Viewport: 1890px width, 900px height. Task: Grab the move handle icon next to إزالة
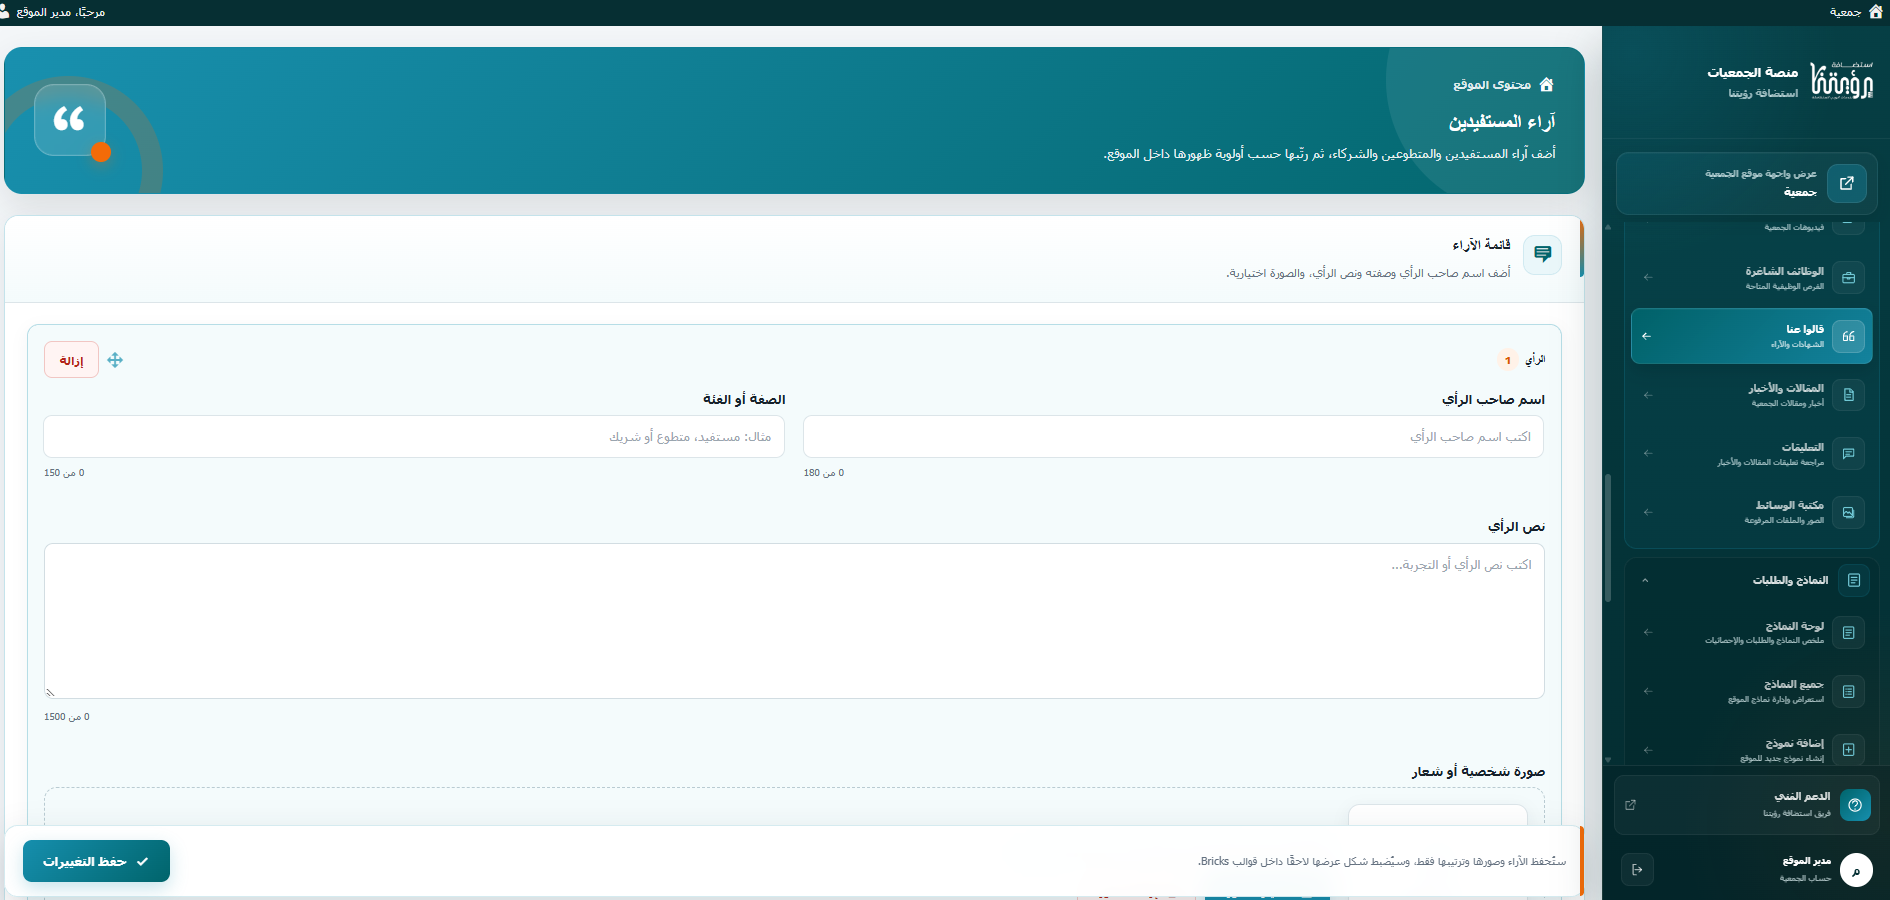pos(115,360)
